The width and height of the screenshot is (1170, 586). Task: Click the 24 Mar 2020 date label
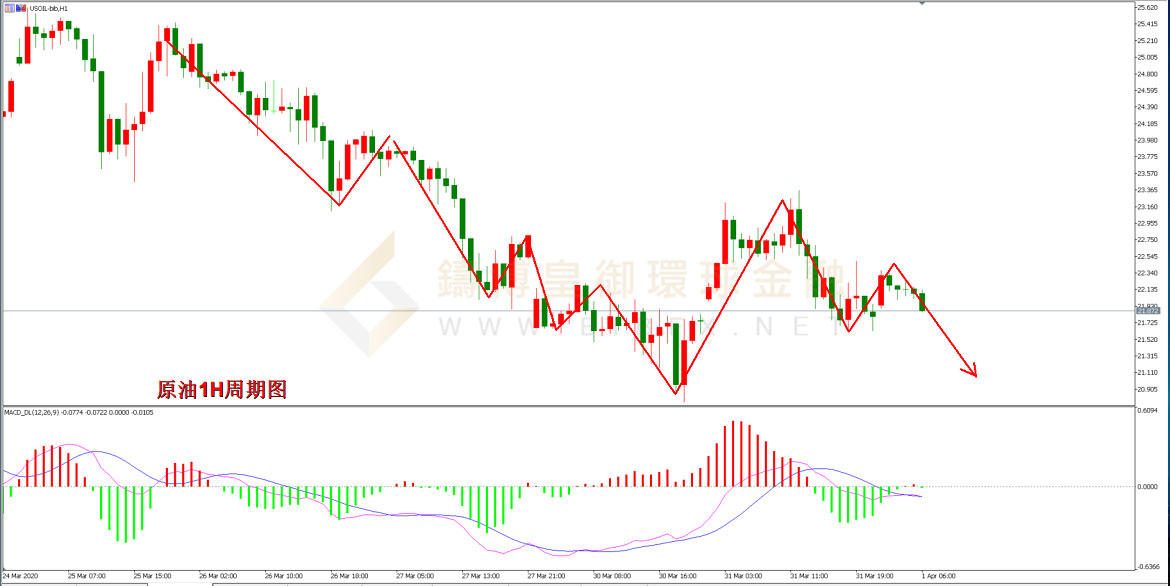(x=23, y=576)
